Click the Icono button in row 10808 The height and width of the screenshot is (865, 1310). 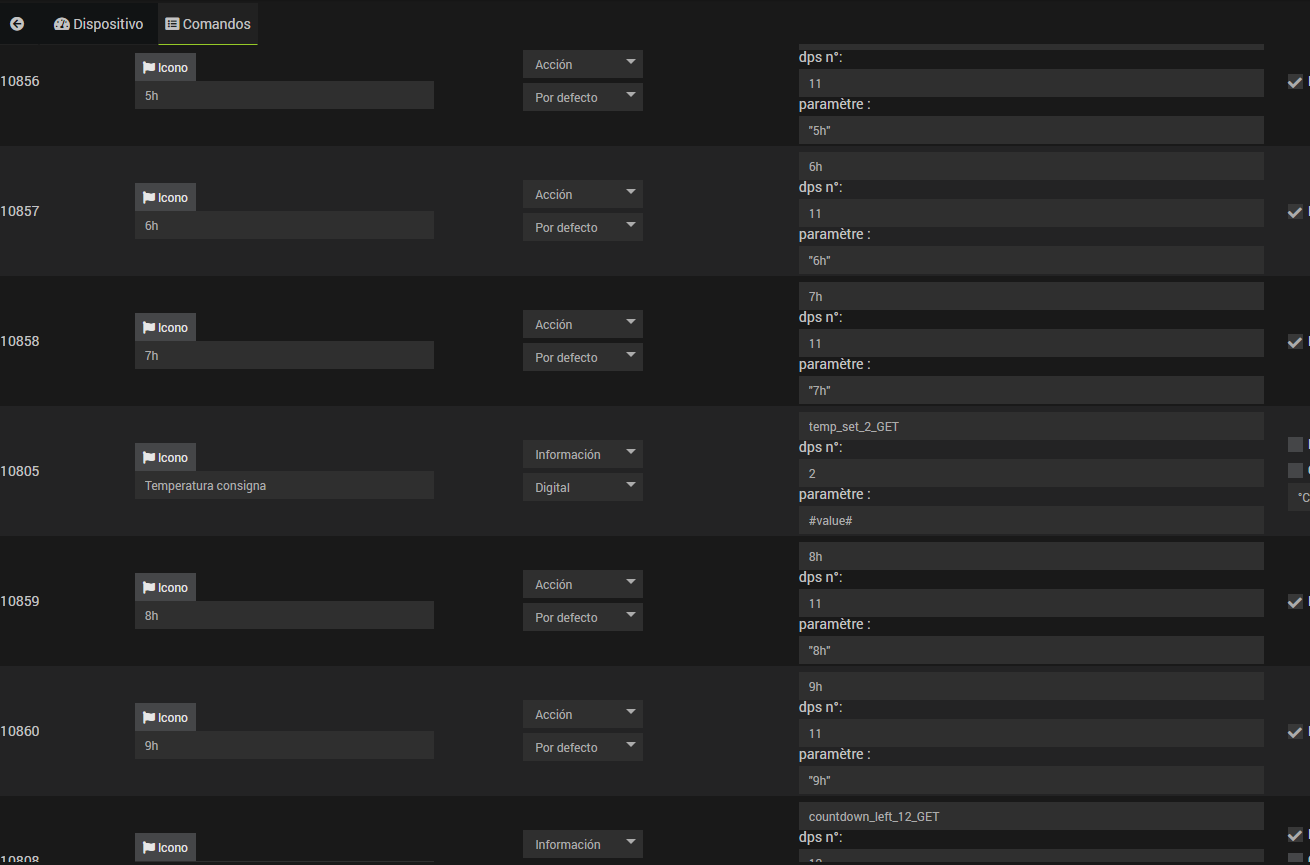point(165,848)
